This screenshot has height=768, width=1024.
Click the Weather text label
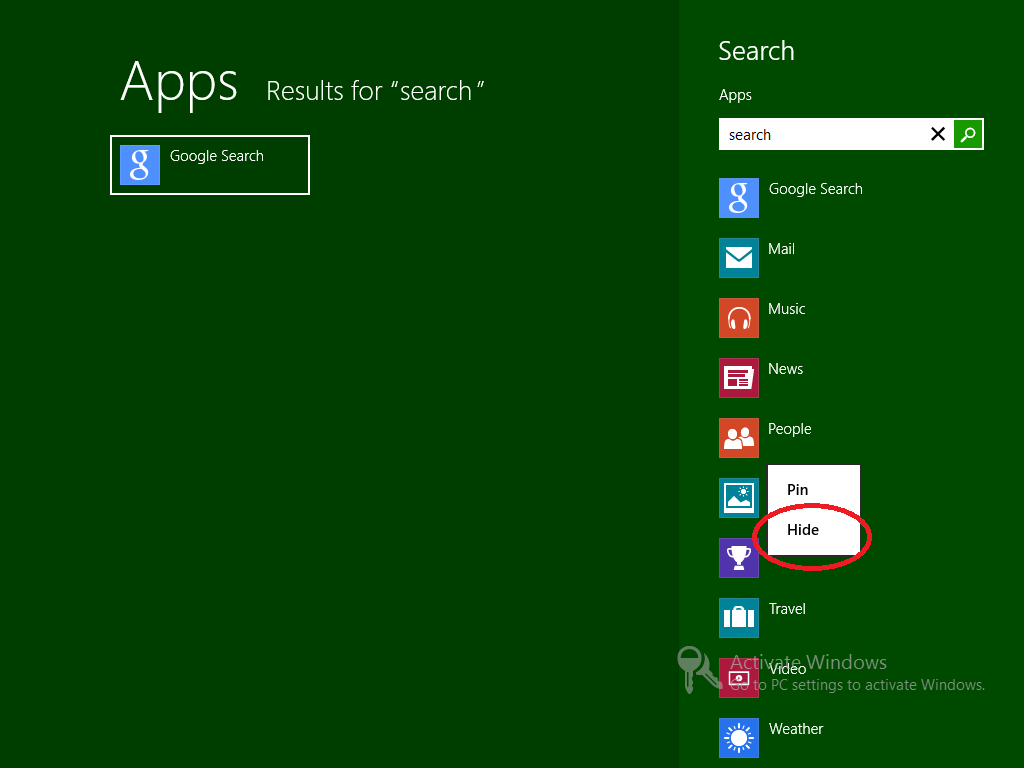(x=796, y=729)
